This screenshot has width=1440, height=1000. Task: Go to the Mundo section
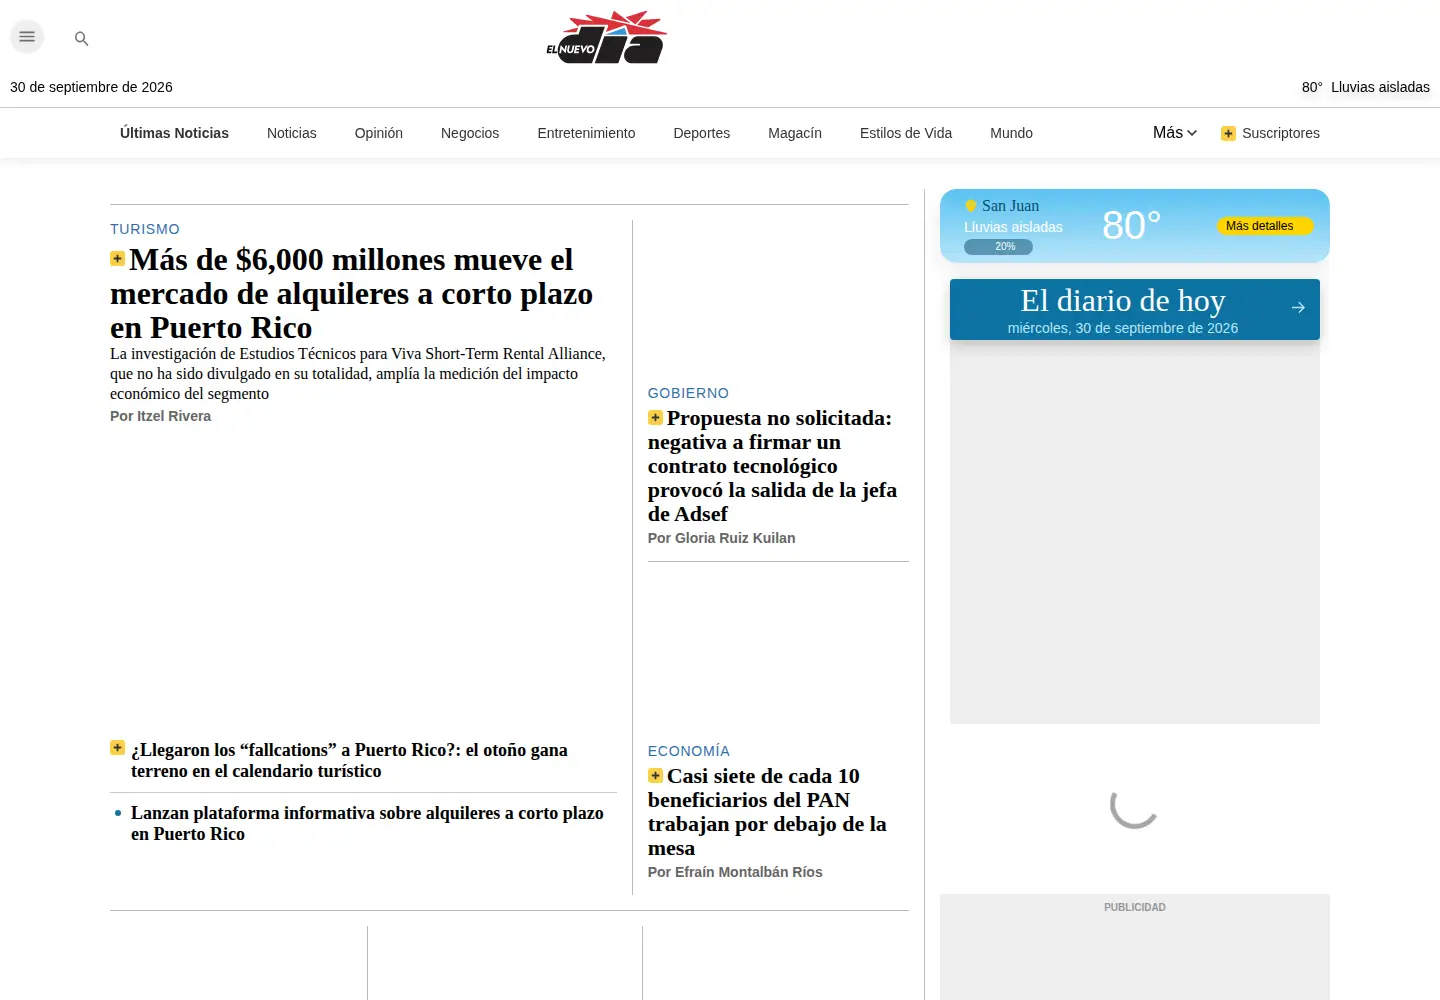[1011, 133]
